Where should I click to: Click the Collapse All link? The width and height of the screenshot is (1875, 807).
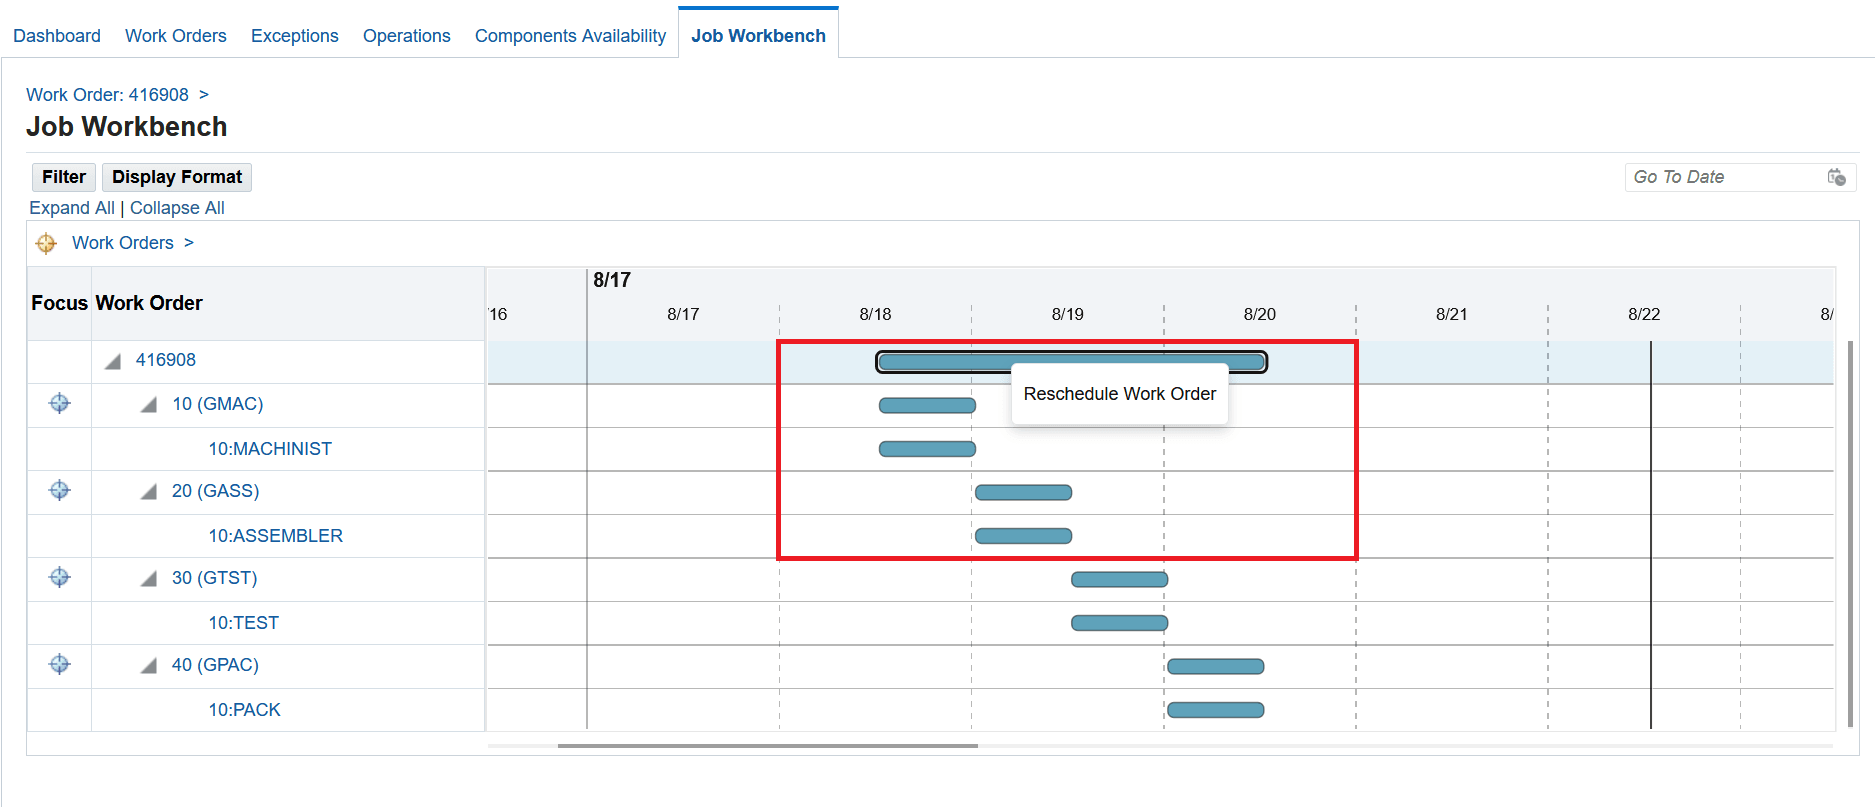[x=177, y=208]
